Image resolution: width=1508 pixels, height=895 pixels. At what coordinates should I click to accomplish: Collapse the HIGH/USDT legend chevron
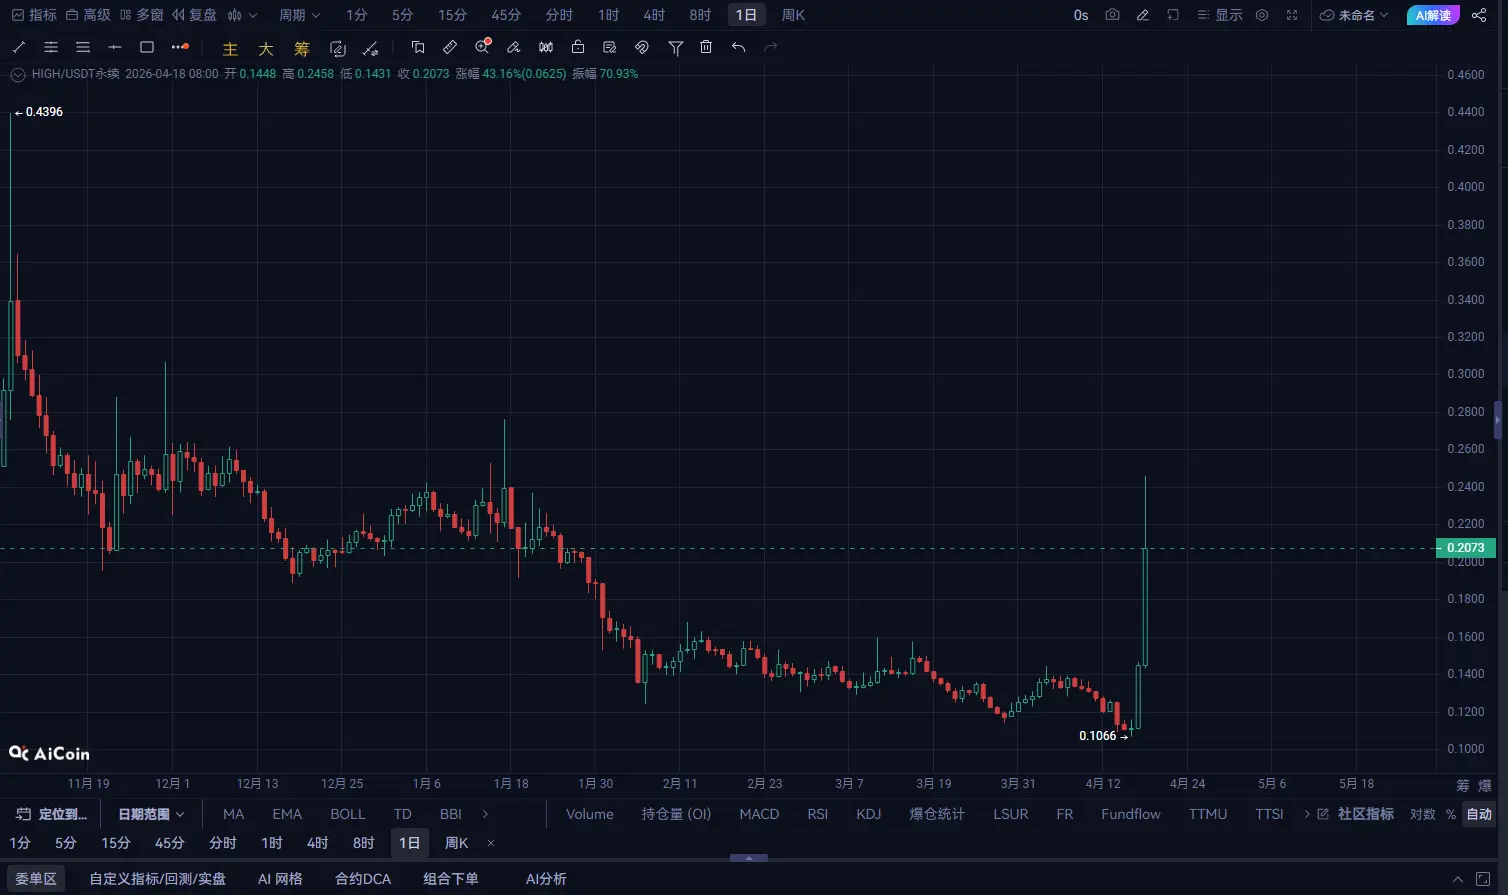17,74
